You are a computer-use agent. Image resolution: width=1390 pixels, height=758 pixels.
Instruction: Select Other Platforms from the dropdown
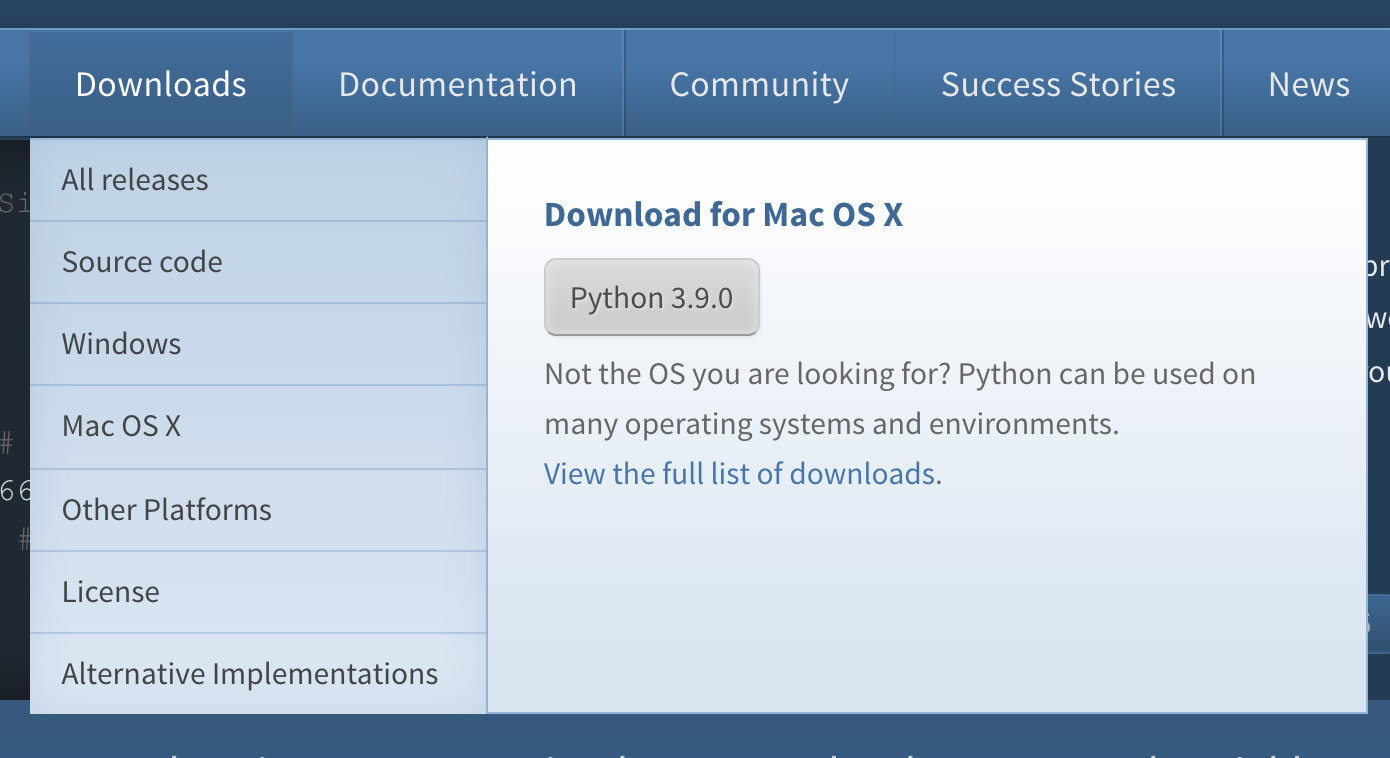coord(167,509)
